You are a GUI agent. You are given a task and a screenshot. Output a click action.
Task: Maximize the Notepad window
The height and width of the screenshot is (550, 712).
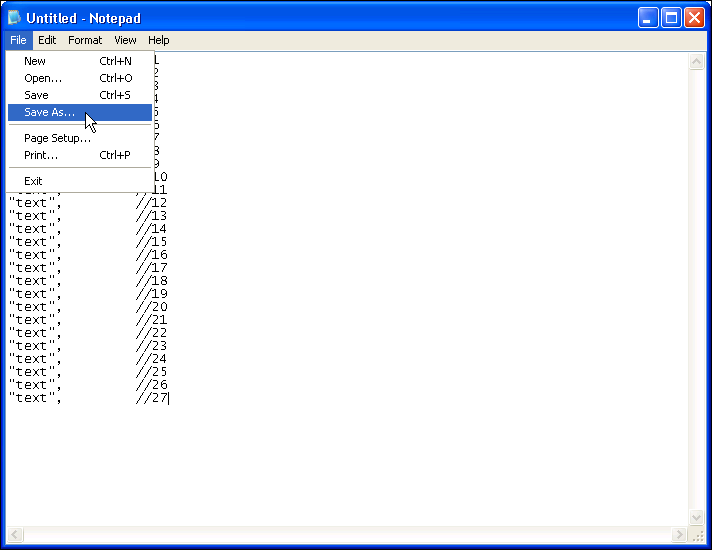point(671,18)
